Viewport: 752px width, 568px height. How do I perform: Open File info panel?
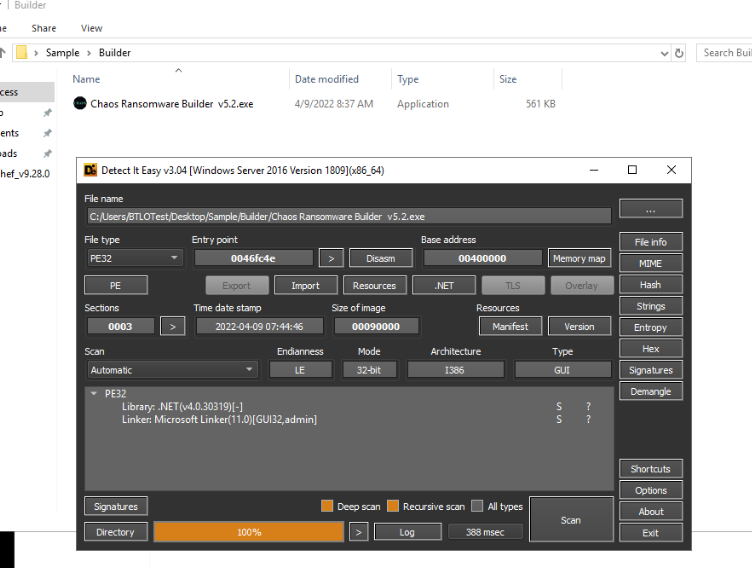click(650, 242)
